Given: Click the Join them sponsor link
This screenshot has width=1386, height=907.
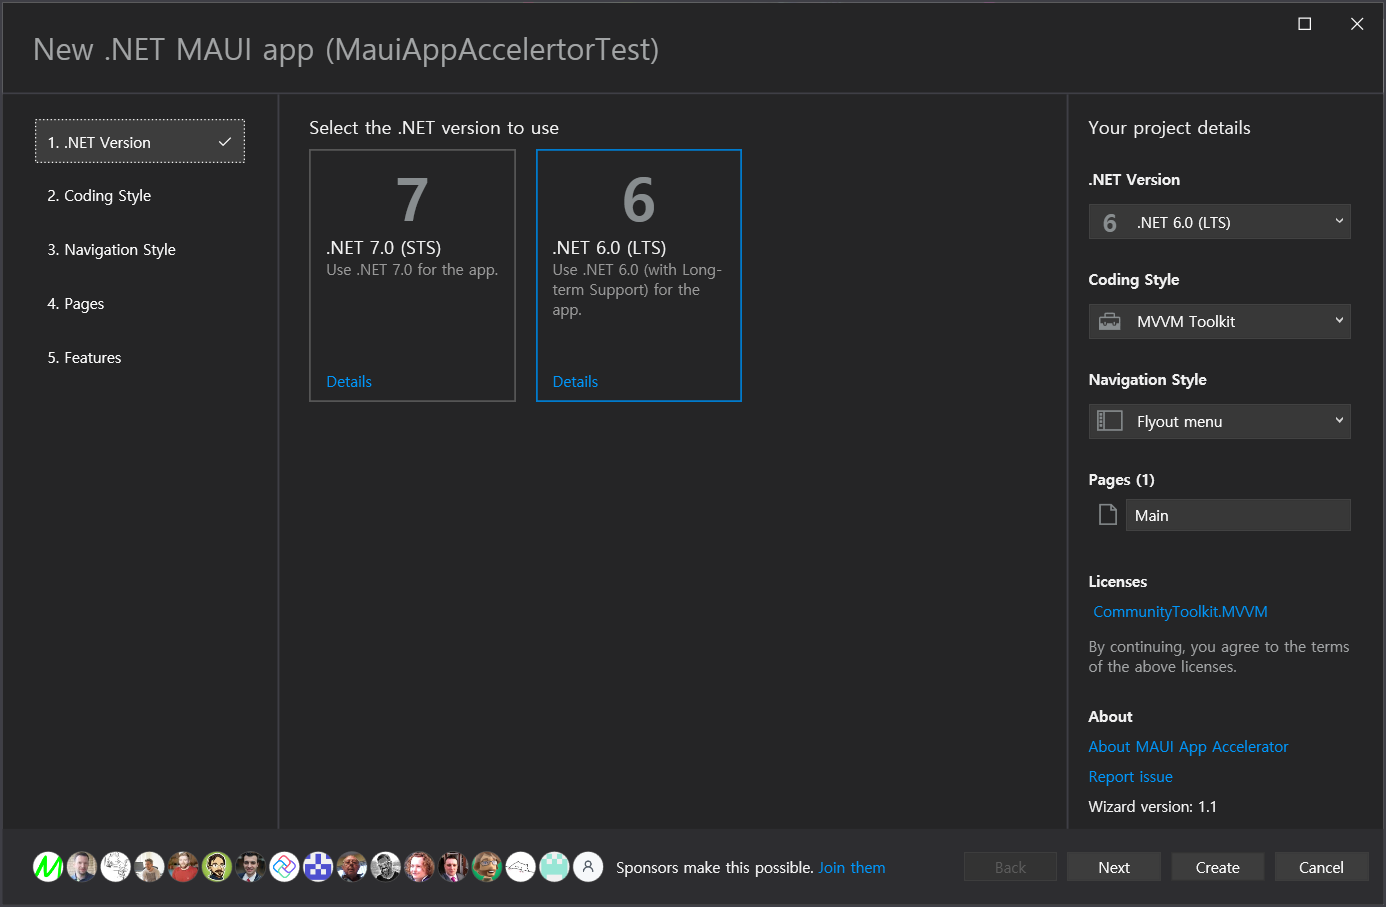Looking at the screenshot, I should pos(852,868).
